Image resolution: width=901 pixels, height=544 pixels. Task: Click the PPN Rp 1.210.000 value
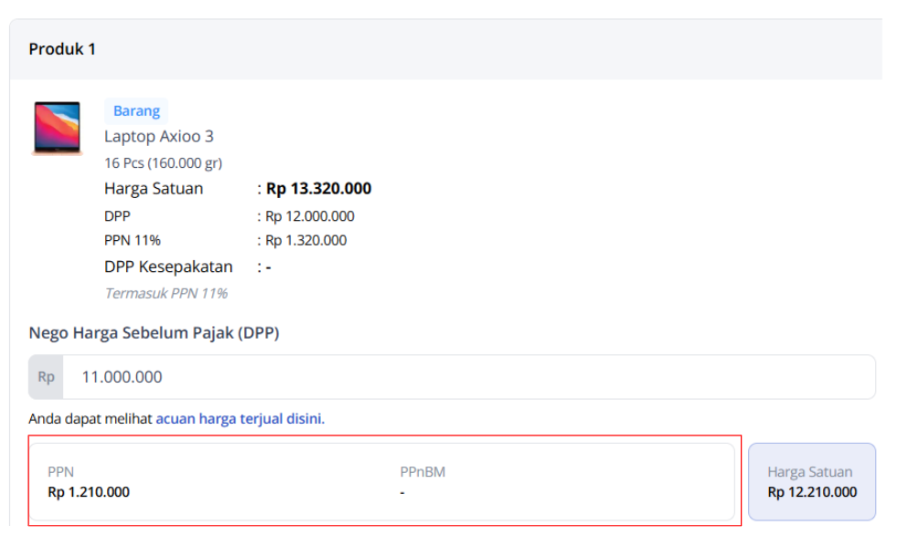(88, 492)
